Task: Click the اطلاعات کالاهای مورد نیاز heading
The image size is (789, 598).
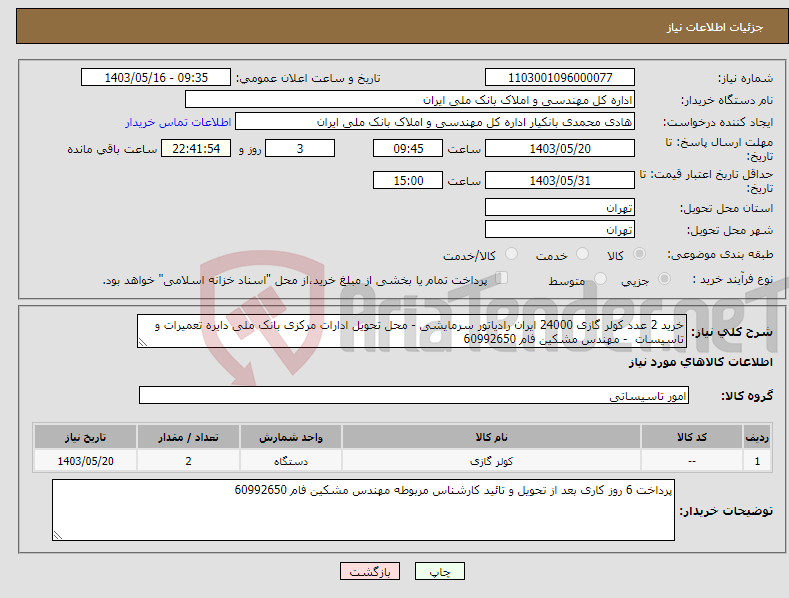Action: coord(700,362)
